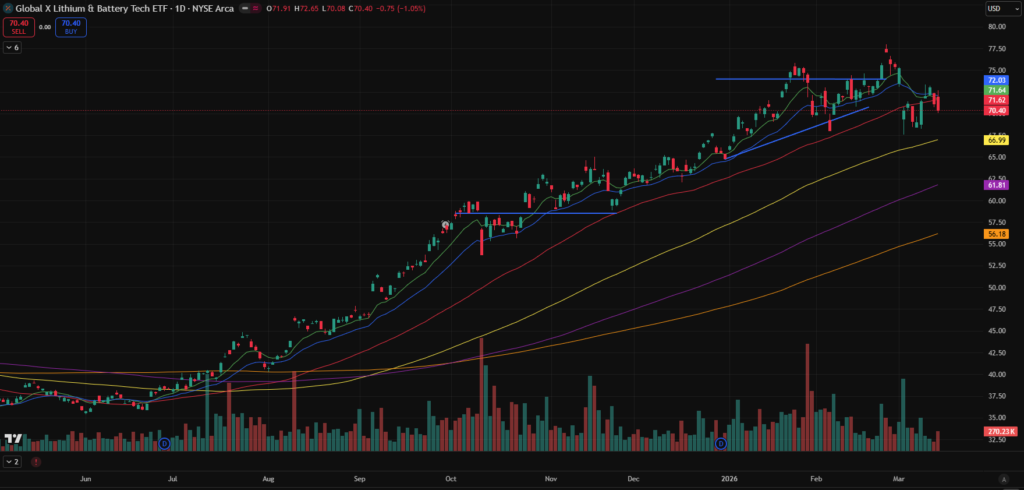Click the purple 61.81 moving average label
This screenshot has width=1024, height=490.
point(996,185)
